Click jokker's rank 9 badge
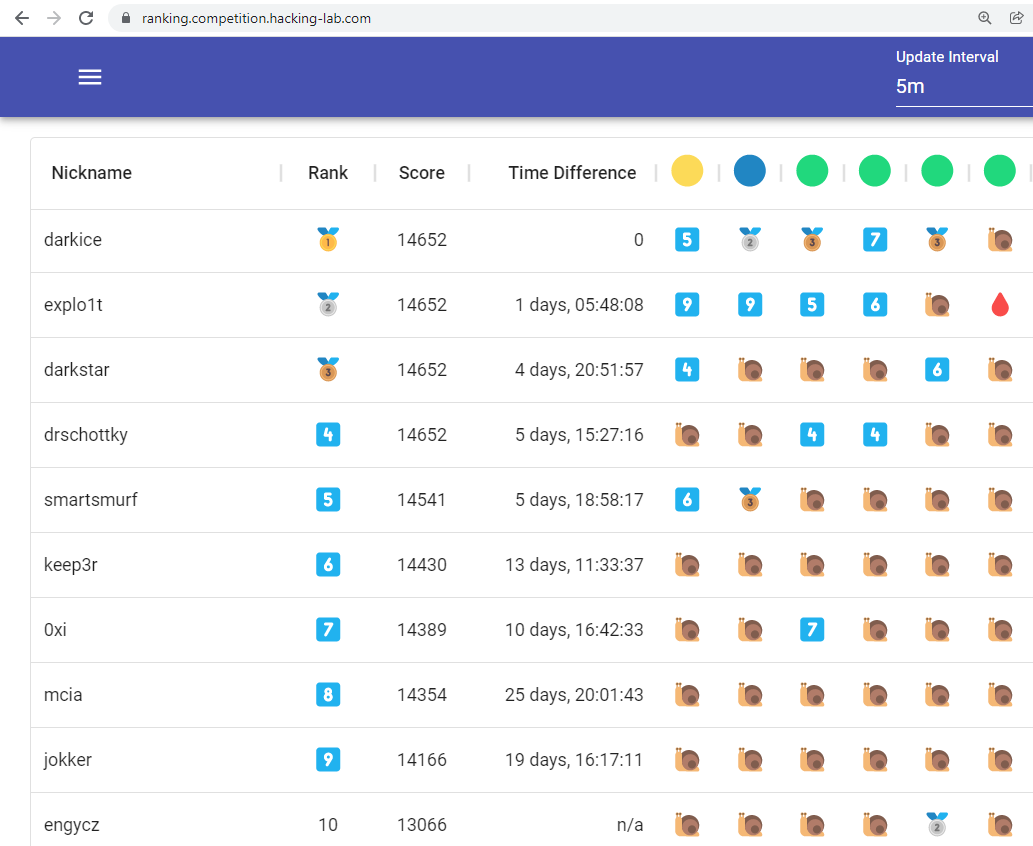This screenshot has width=1033, height=846. click(x=328, y=760)
